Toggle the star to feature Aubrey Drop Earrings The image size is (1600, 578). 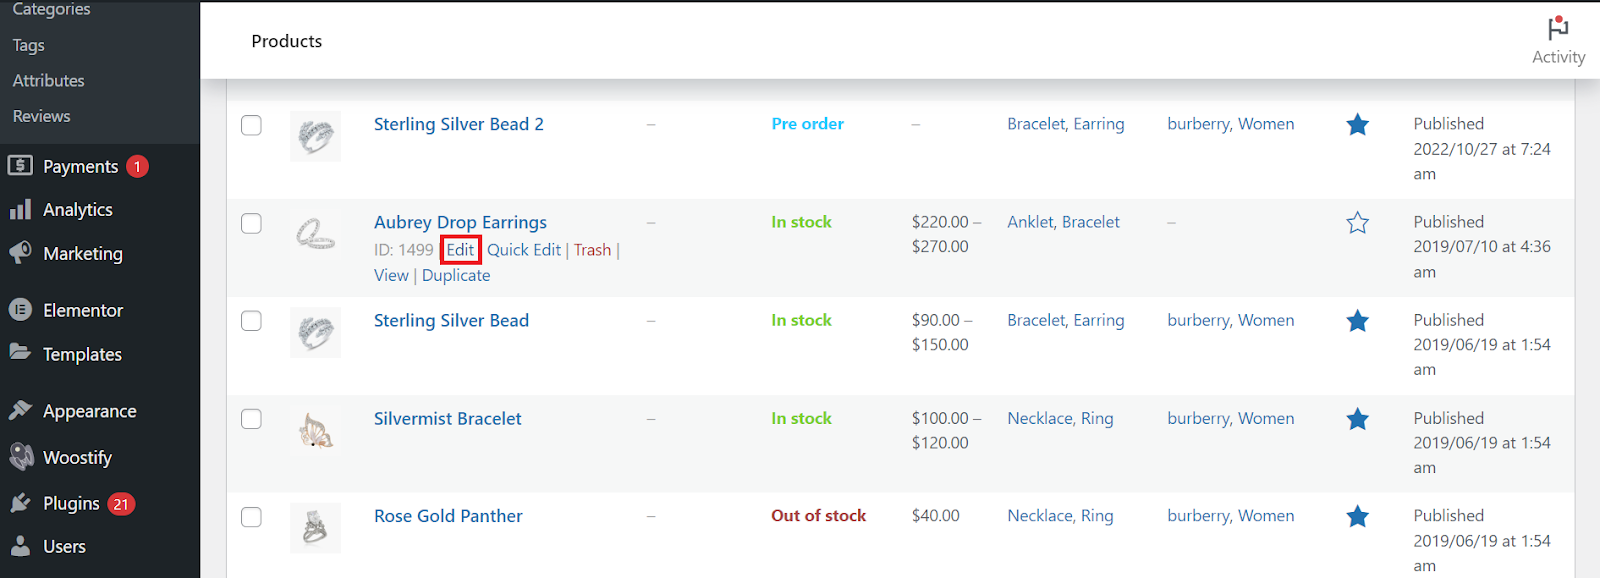pos(1357,222)
